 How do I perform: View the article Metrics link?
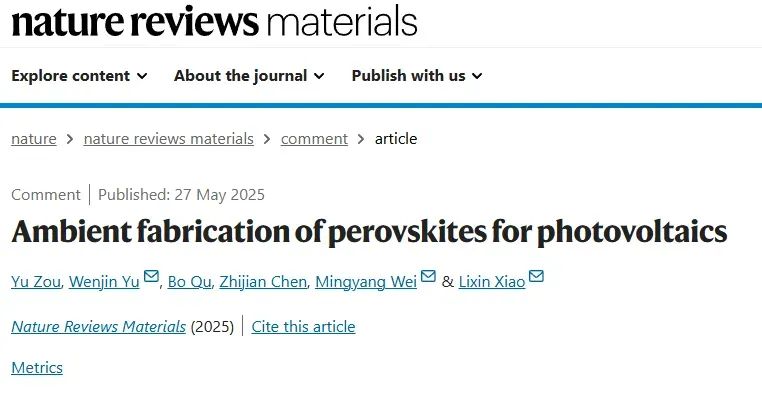(37, 368)
